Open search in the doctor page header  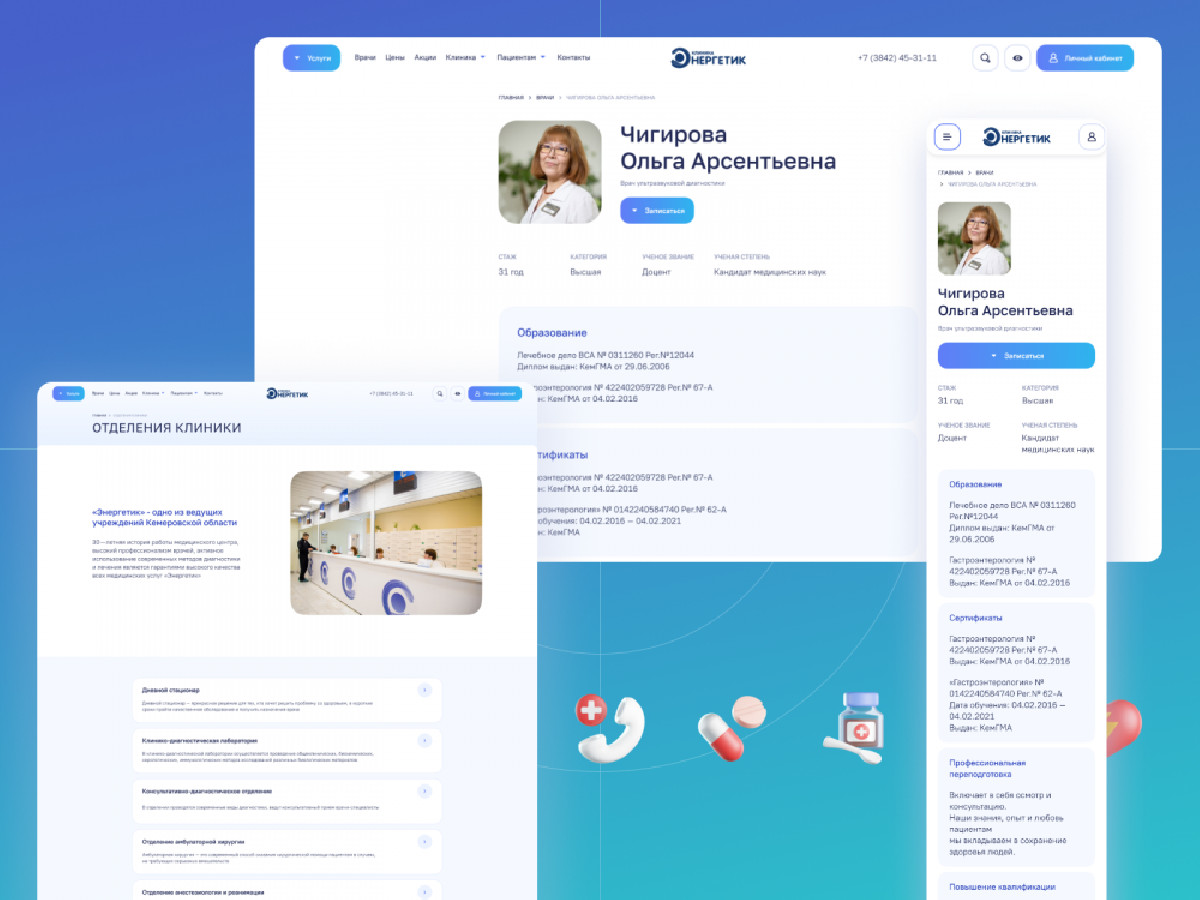pos(985,58)
